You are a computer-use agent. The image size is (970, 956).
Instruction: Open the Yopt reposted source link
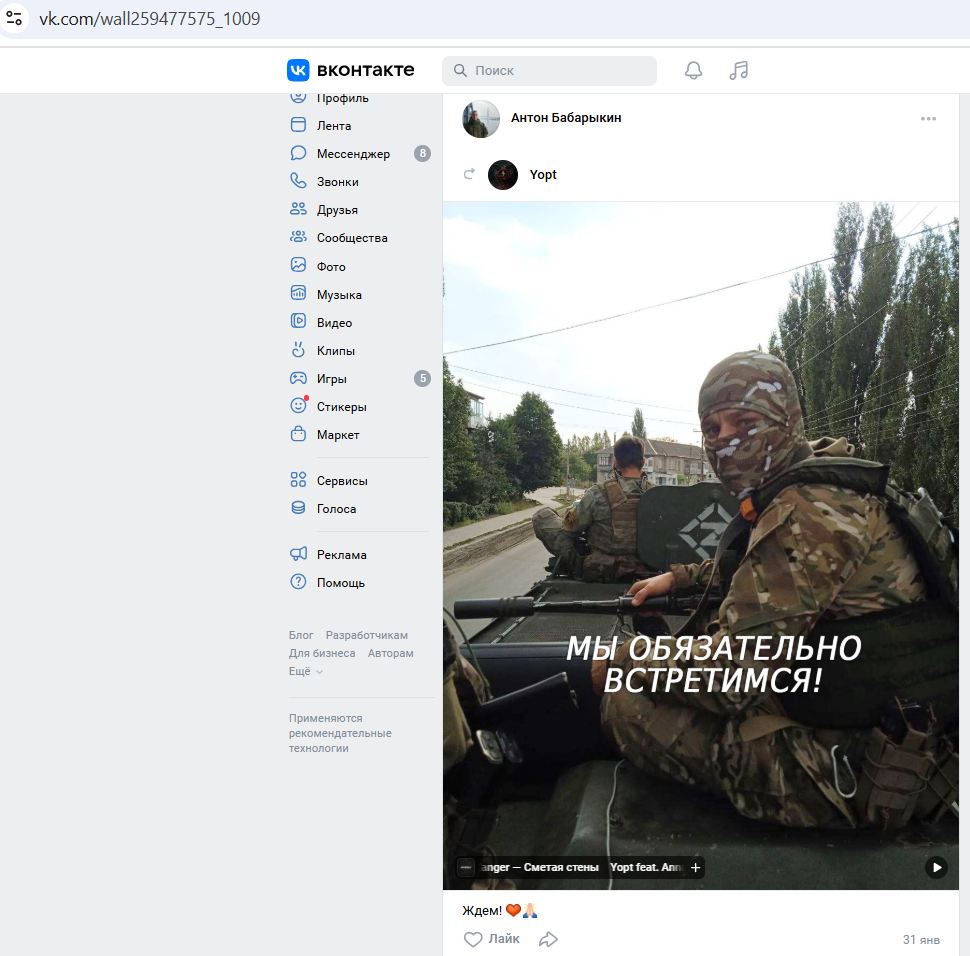click(x=543, y=175)
